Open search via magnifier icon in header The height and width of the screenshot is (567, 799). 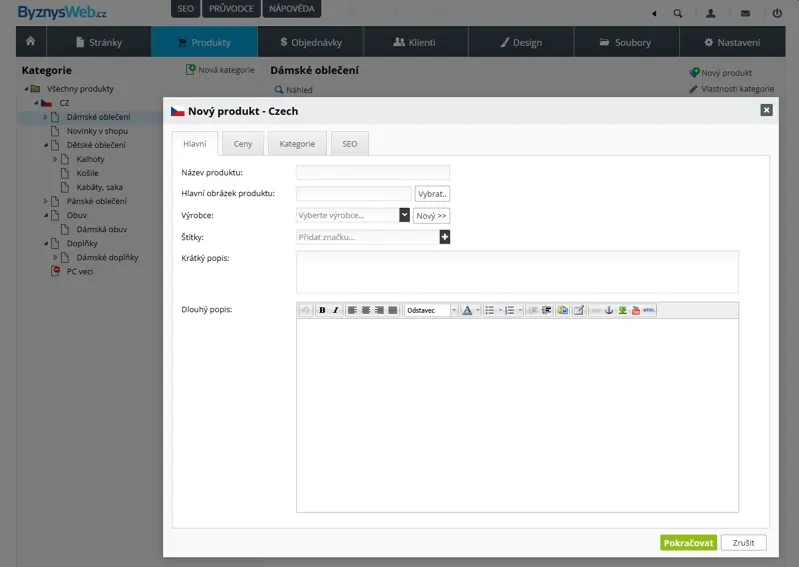[678, 13]
